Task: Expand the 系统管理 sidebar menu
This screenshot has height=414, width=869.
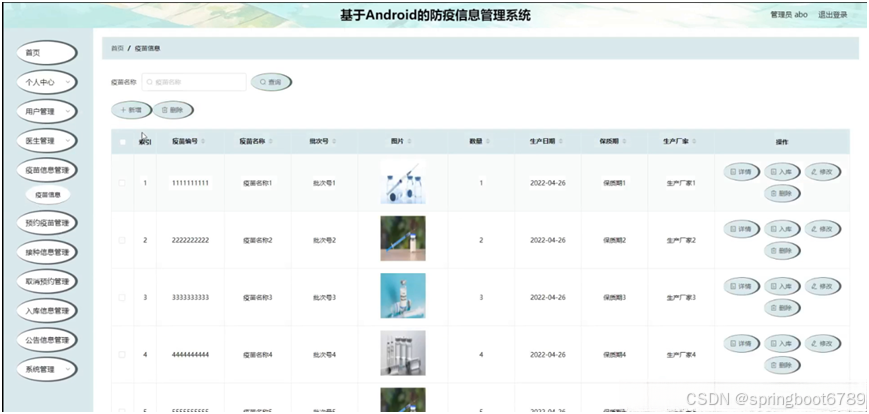Action: click(47, 369)
